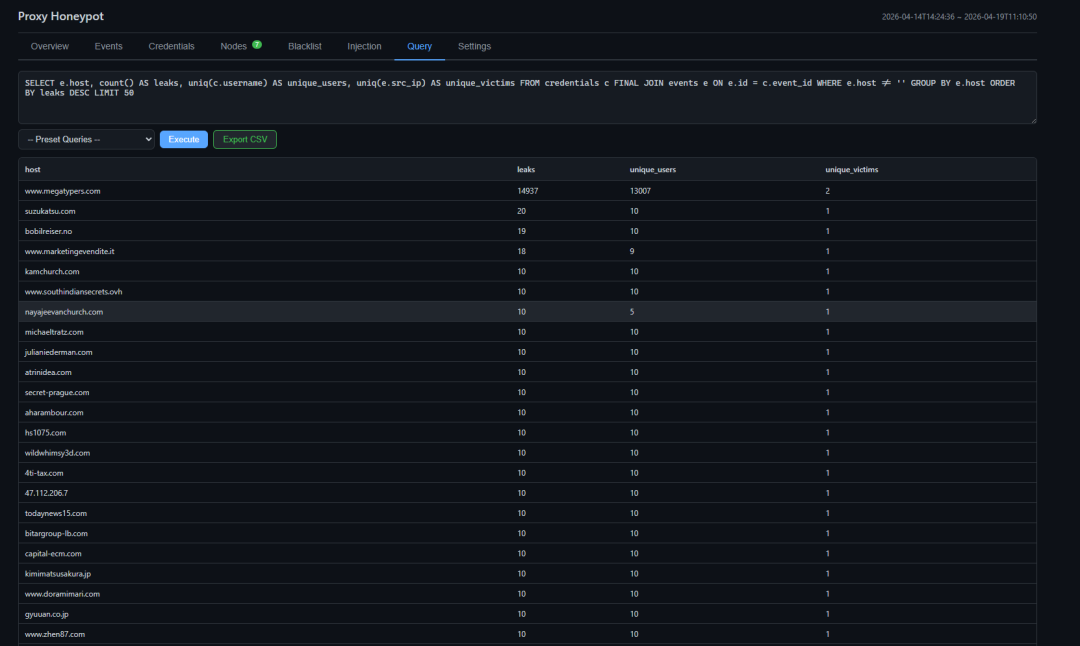The height and width of the screenshot is (646, 1080).
Task: Click the host column header
Action: 32,169
